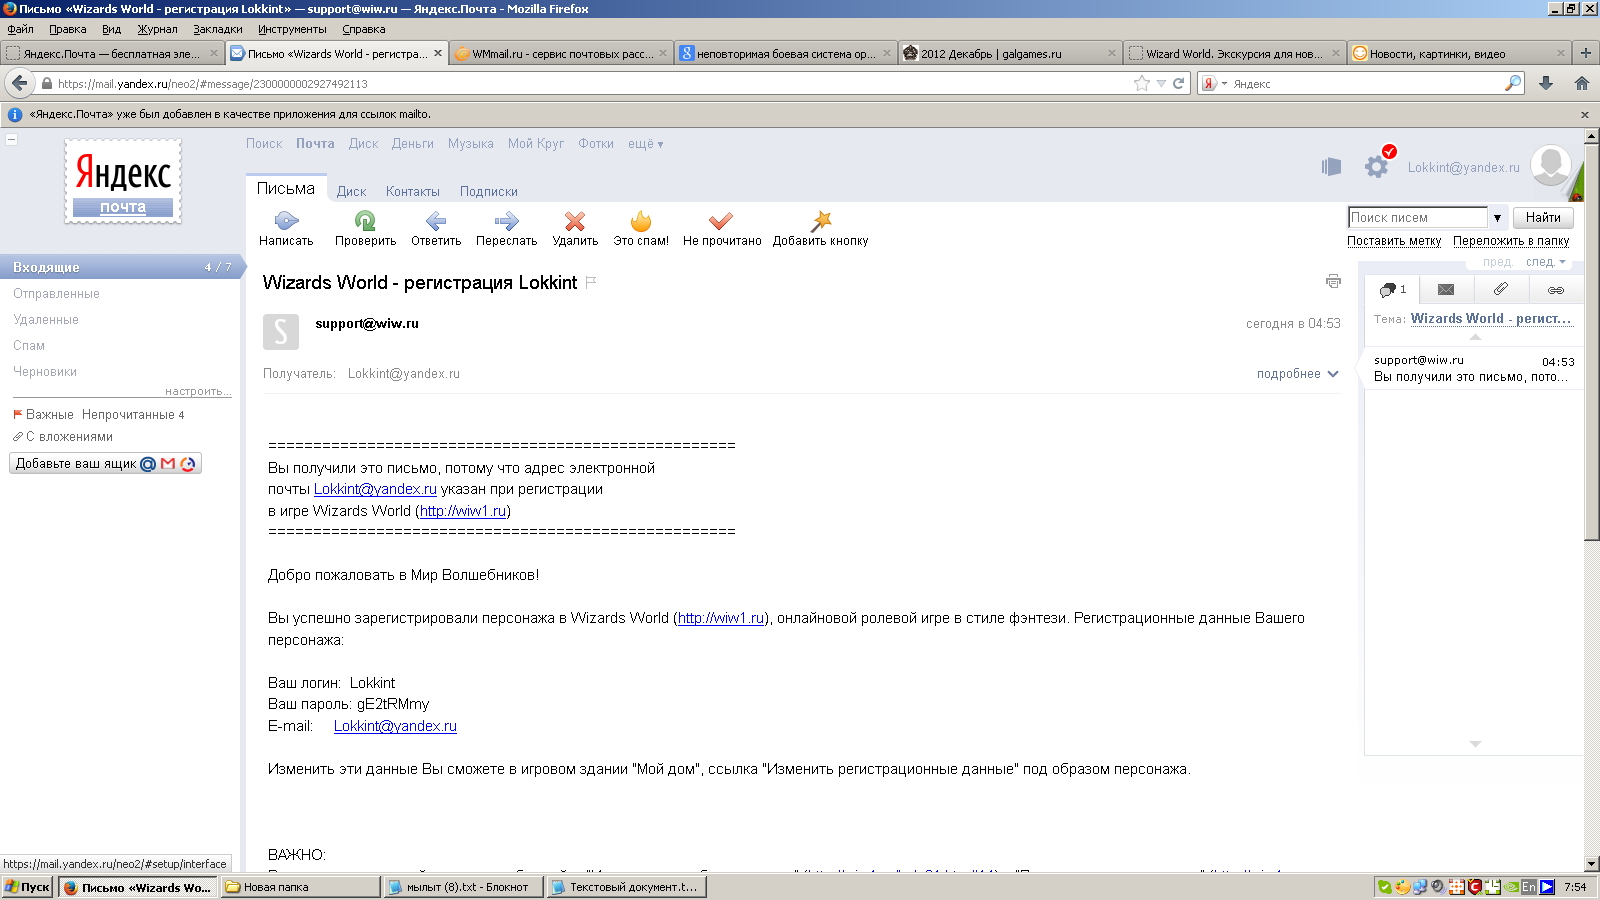The width and height of the screenshot is (1600, 900).
Task: Collapse thread panel with up triangle
Action: [1474, 337]
